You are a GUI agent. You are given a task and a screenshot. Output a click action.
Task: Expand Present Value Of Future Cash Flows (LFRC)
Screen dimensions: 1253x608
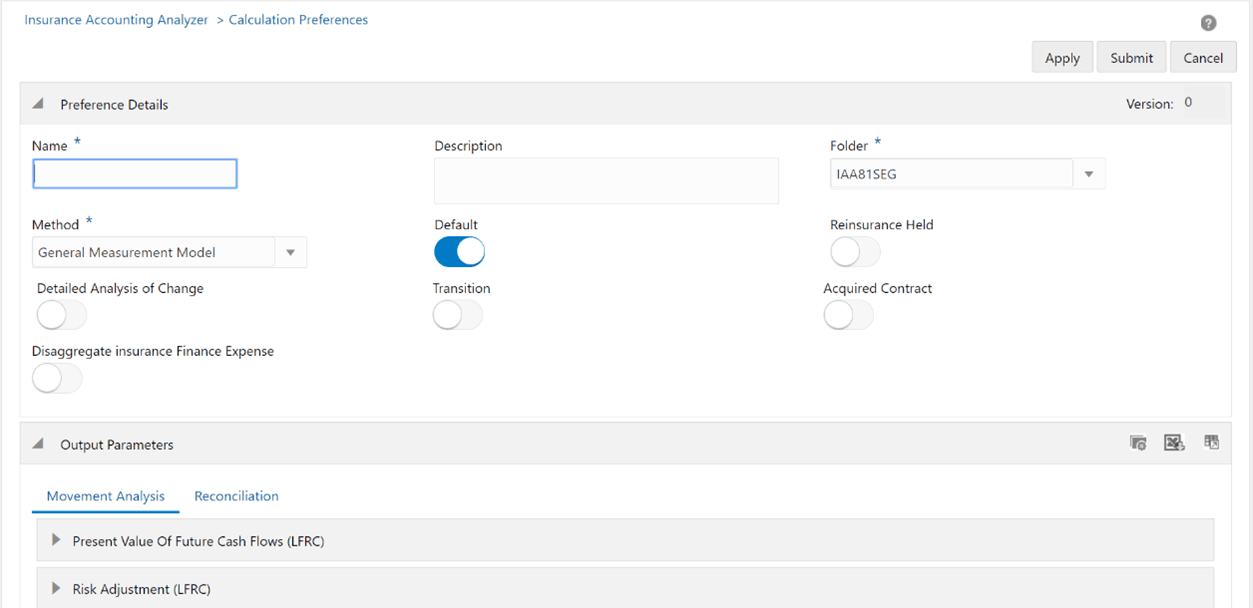point(56,539)
